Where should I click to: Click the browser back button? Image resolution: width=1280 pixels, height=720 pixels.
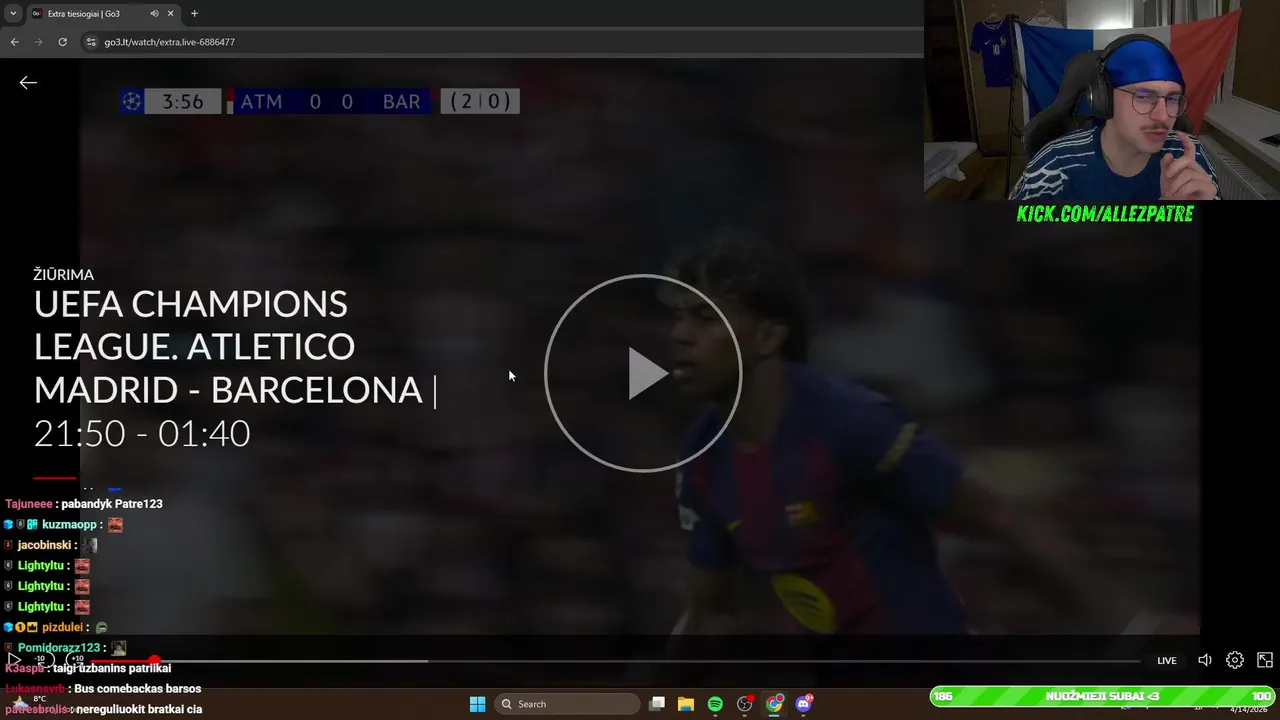click(14, 42)
